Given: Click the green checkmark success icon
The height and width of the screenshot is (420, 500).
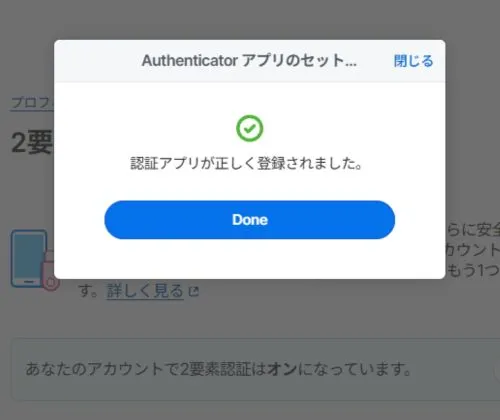Looking at the screenshot, I should click(x=250, y=128).
